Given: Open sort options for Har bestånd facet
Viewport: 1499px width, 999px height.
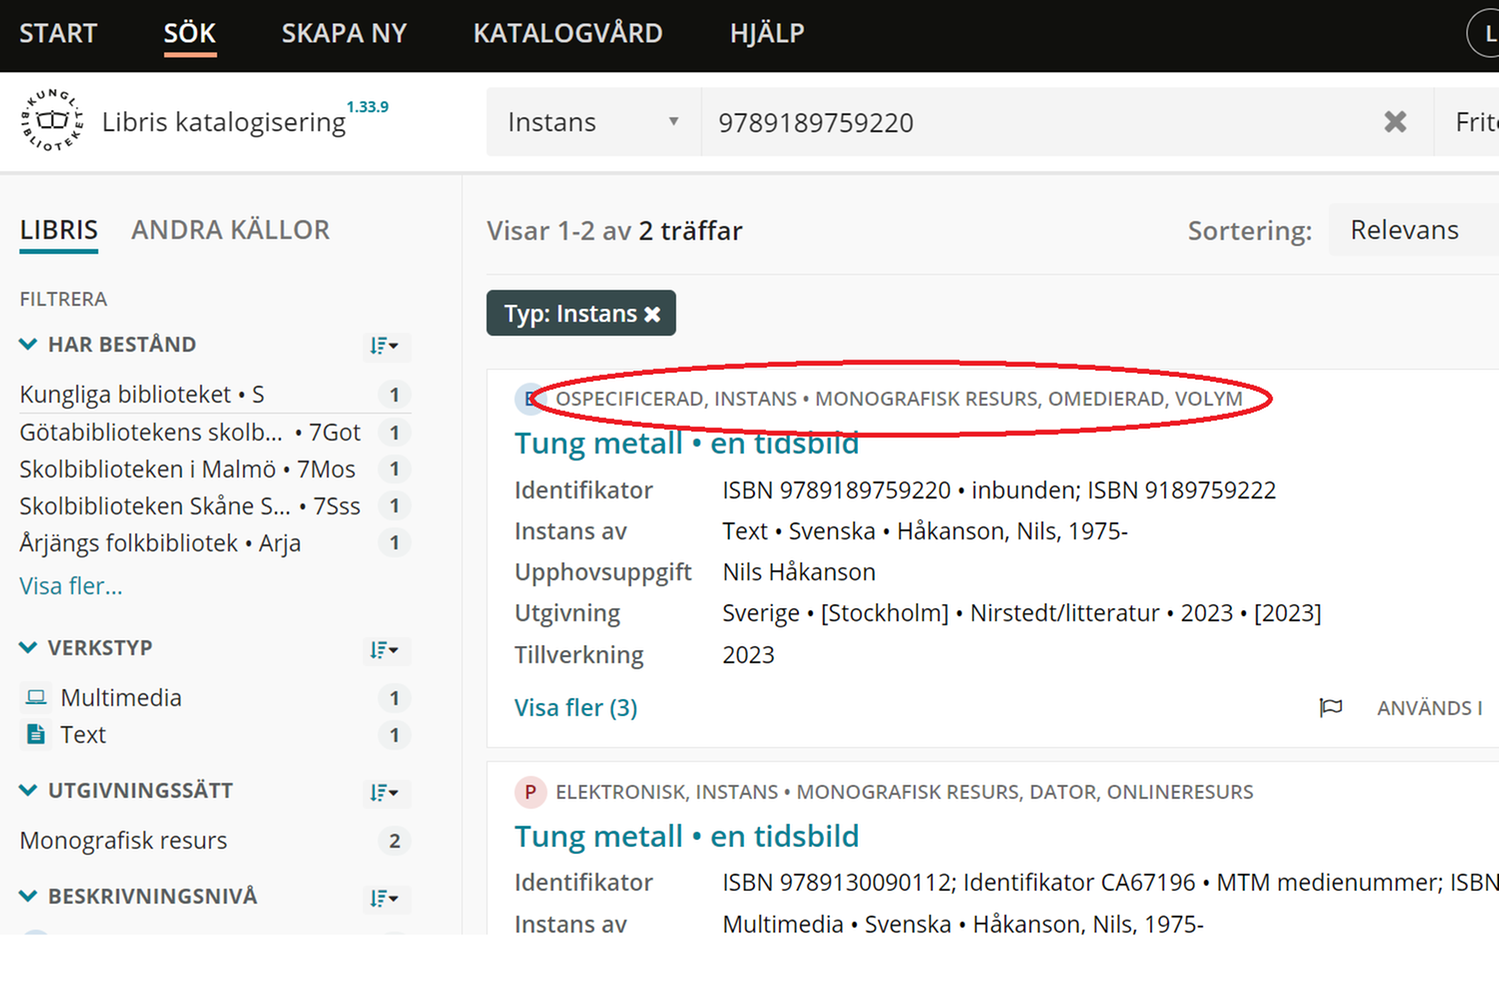Looking at the screenshot, I should click(384, 346).
